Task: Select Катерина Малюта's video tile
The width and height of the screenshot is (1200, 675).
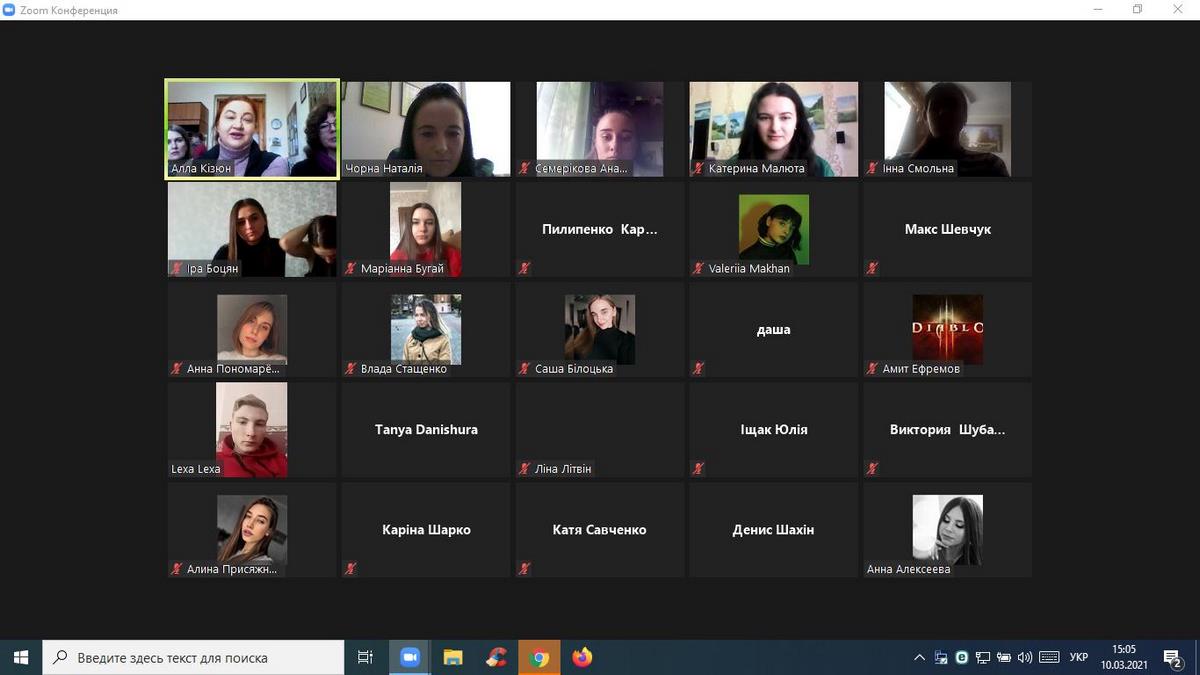Action: click(774, 129)
